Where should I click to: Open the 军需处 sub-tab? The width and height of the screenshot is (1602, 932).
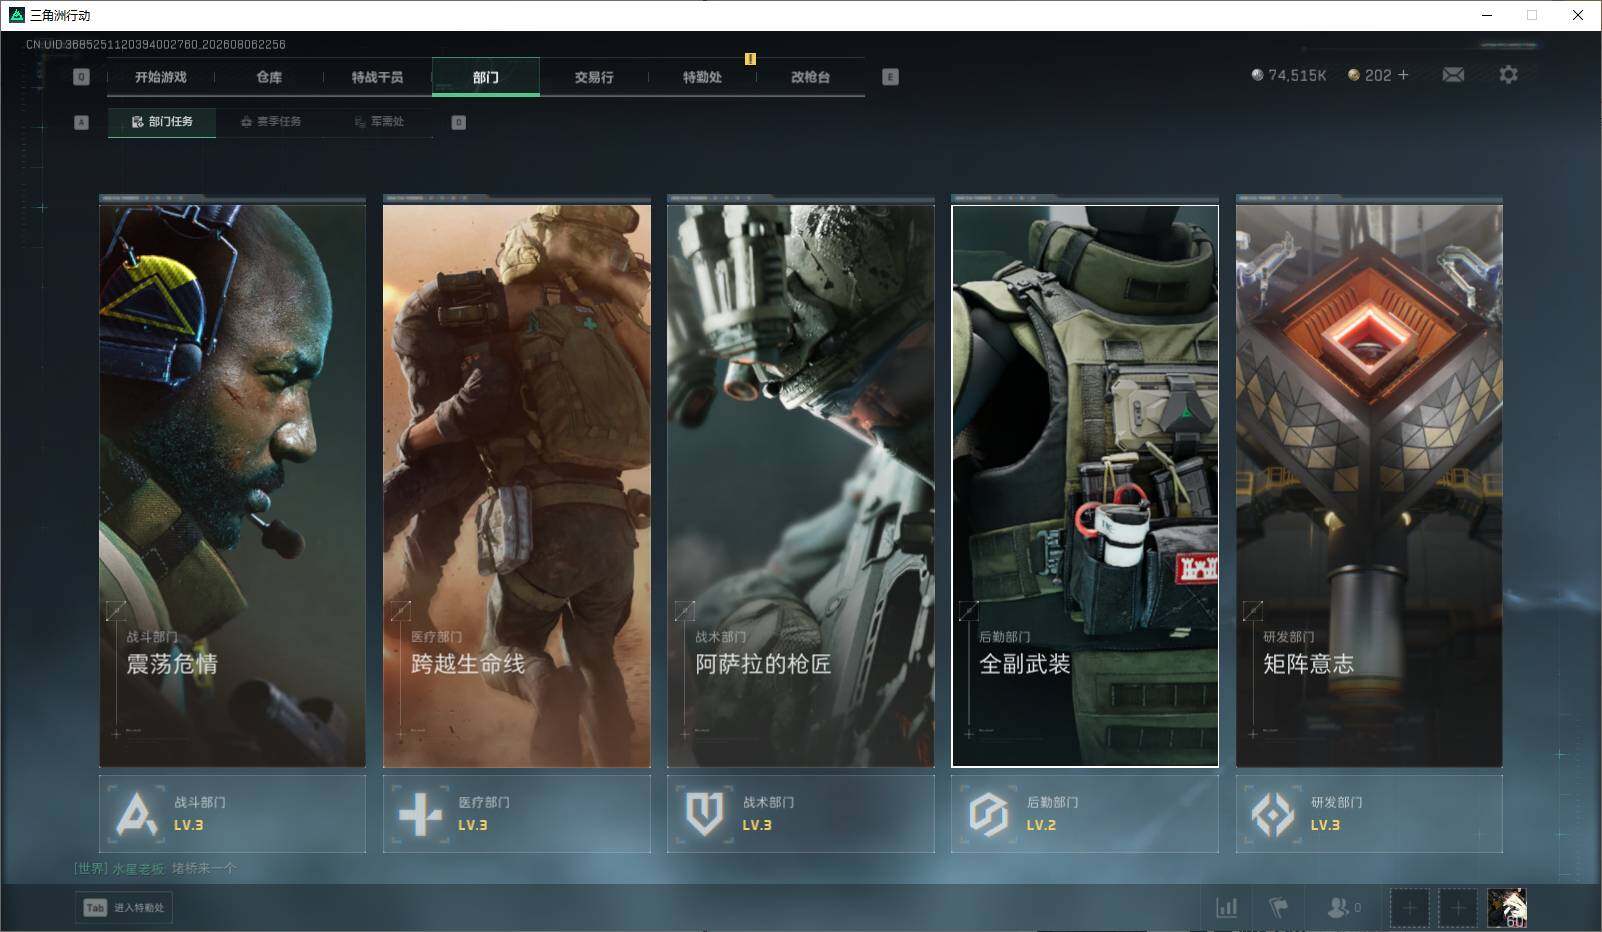[379, 122]
